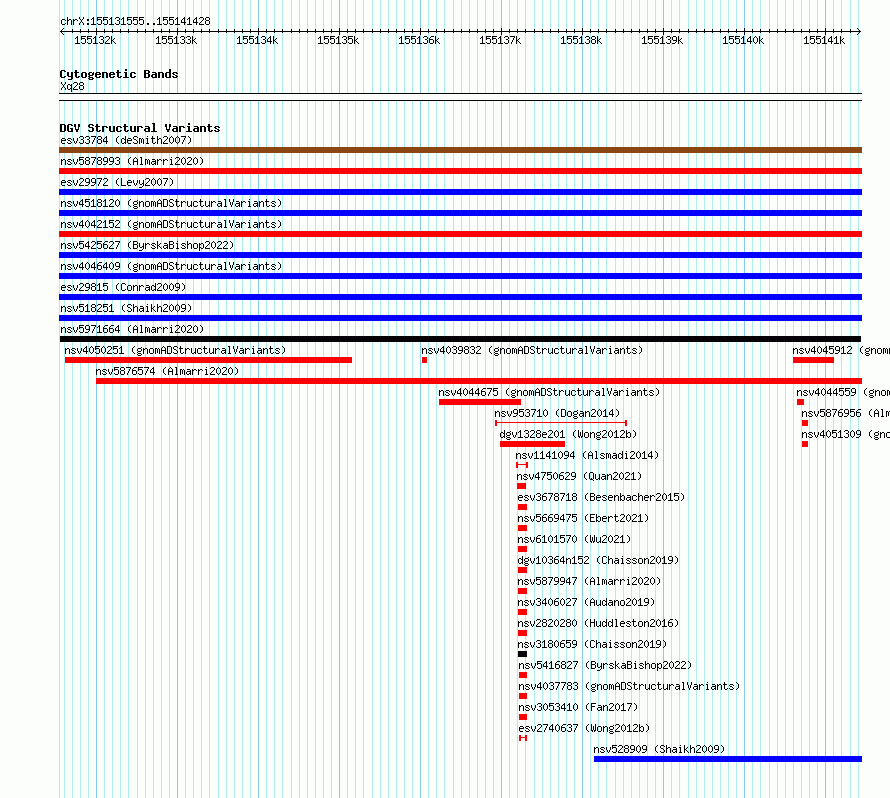
Task: Click the red bar under nsv4050251
Action: tap(208, 360)
